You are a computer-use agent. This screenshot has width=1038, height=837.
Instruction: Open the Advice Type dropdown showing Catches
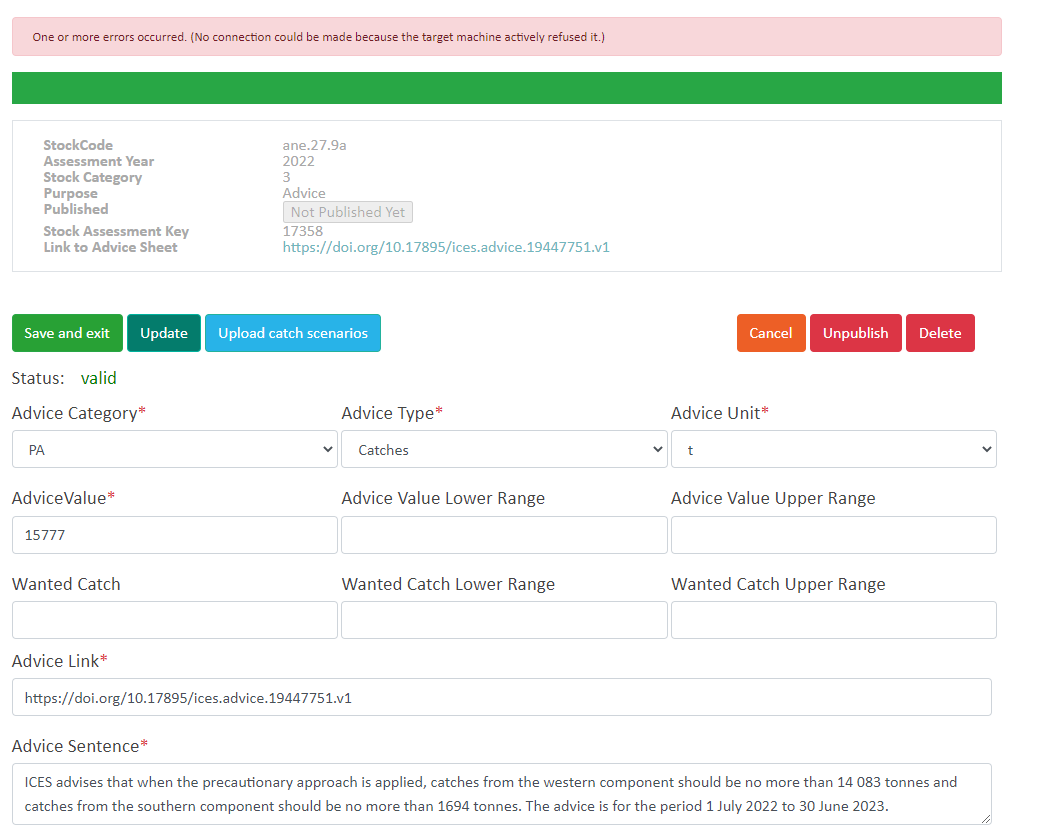[504, 449]
